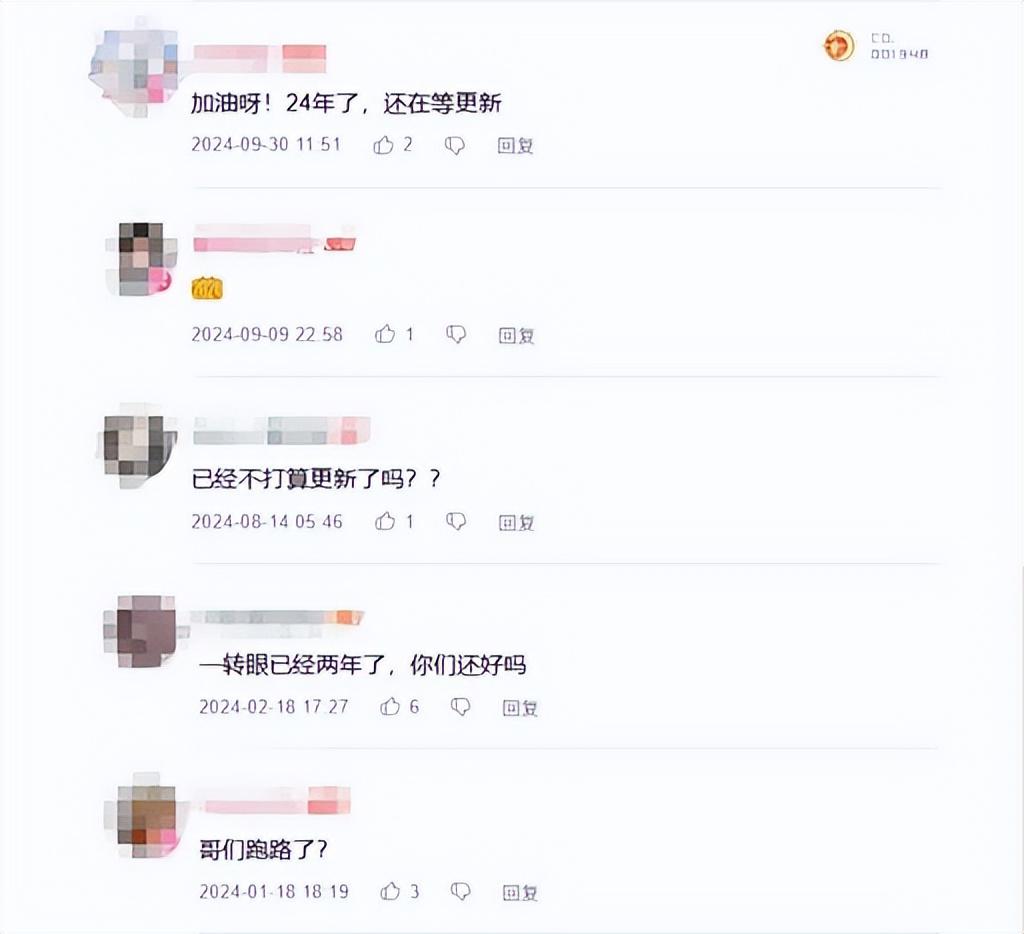Open the blurred username above 已经不打算更新了吗
The height and width of the screenshot is (934, 1024).
pyautogui.click(x=282, y=430)
